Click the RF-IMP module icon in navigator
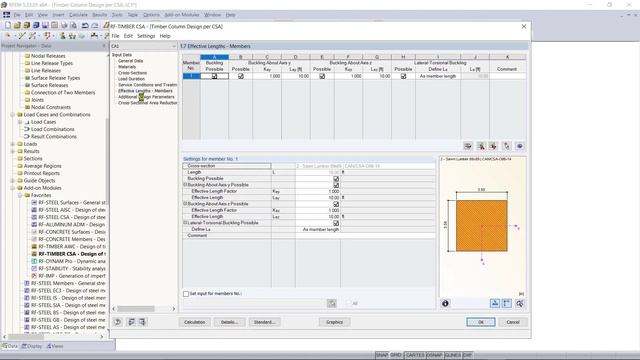Image resolution: width=640 pixels, height=360 pixels. [34, 276]
